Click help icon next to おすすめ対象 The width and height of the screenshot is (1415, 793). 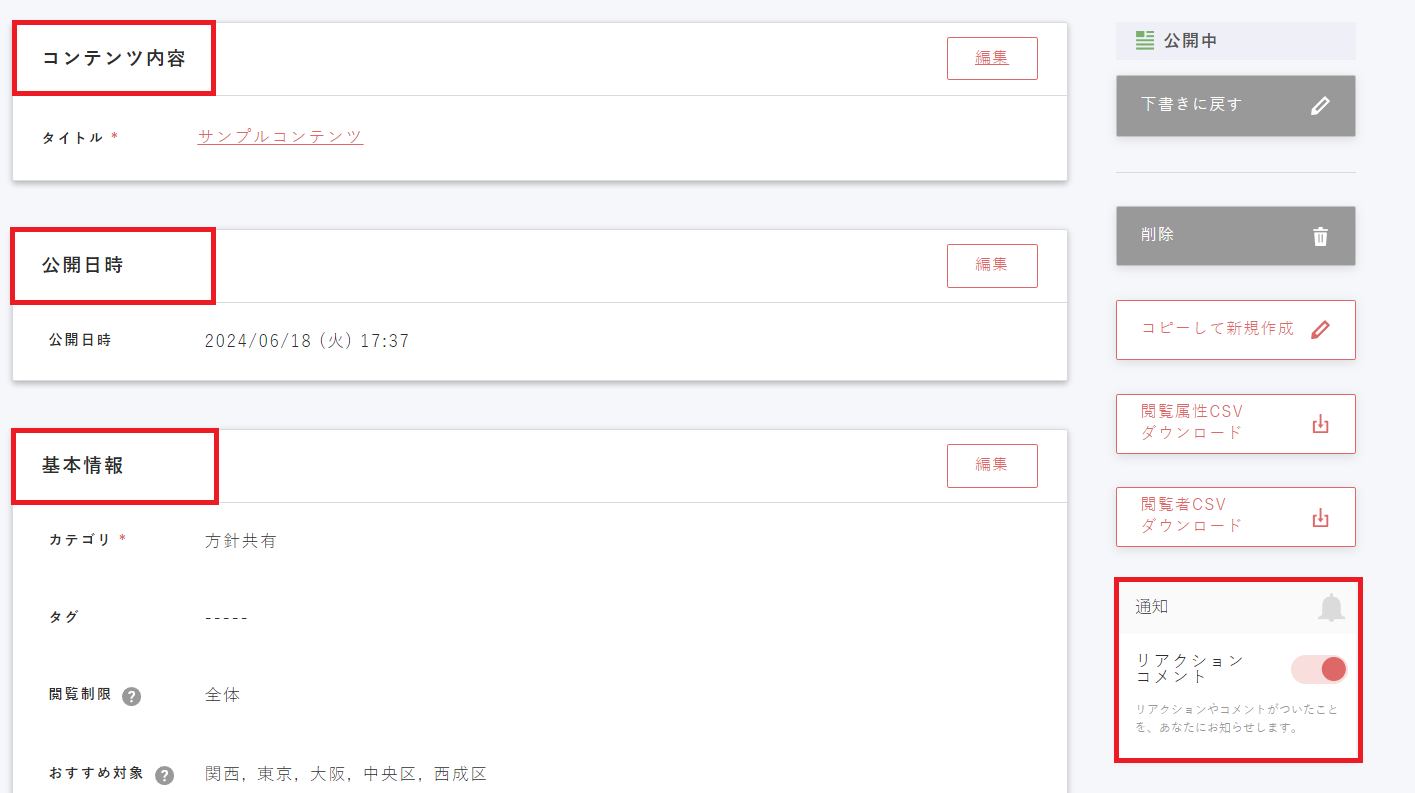pyautogui.click(x=165, y=775)
